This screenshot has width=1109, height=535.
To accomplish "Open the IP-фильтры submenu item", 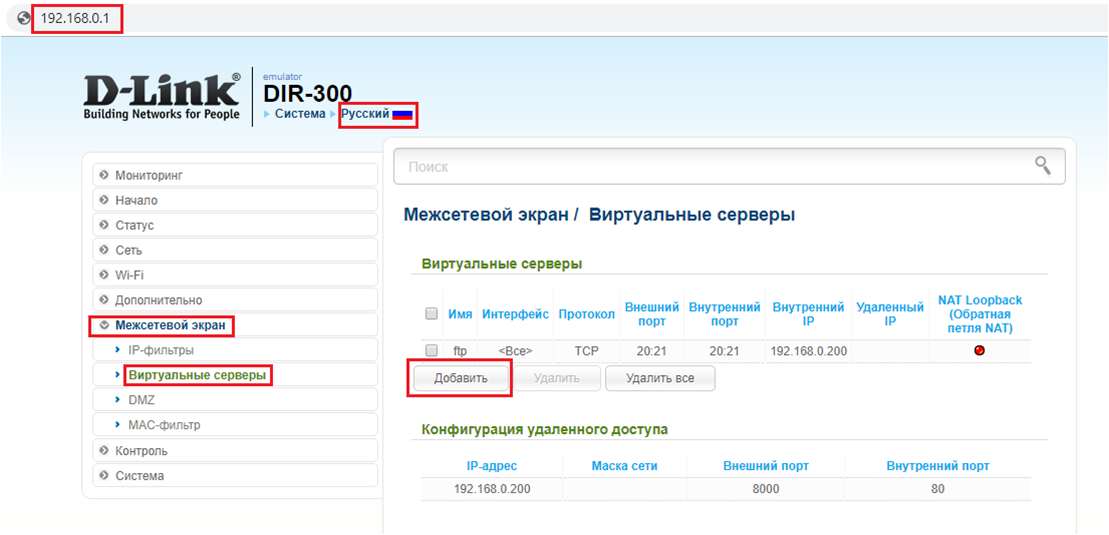I will (161, 350).
